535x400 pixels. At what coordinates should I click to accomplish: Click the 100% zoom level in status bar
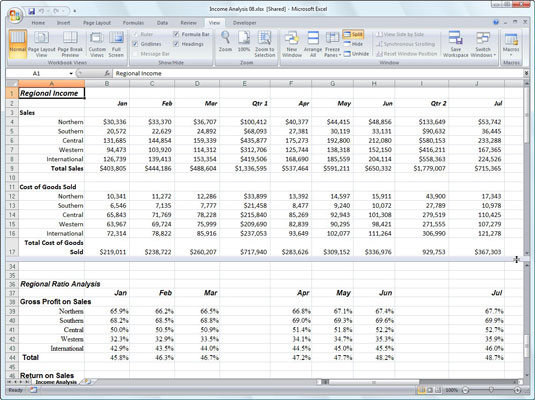point(451,390)
